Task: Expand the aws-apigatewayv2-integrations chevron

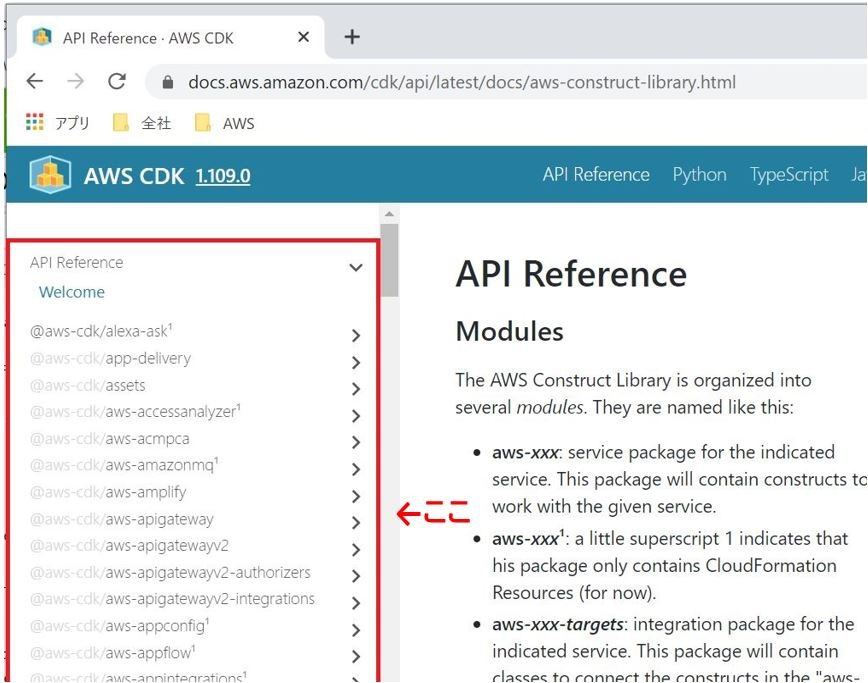Action: point(356,603)
